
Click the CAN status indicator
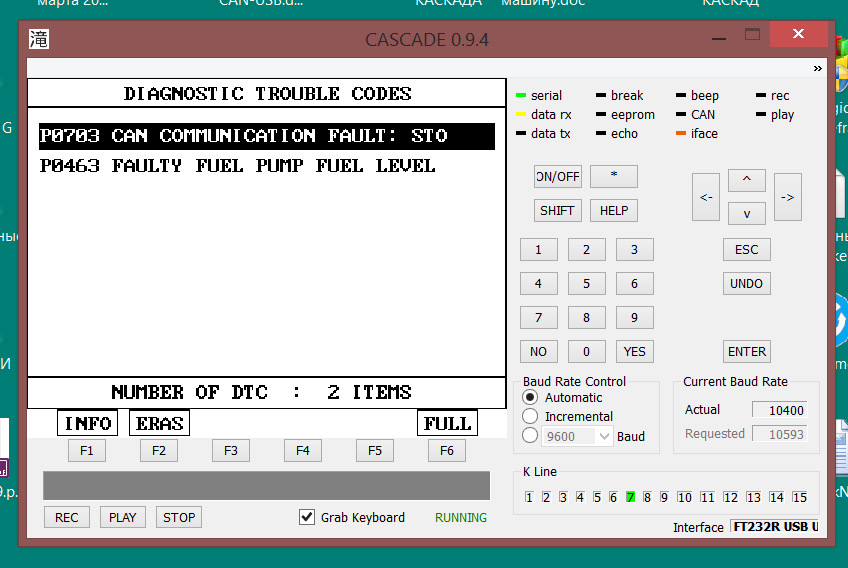click(681, 114)
